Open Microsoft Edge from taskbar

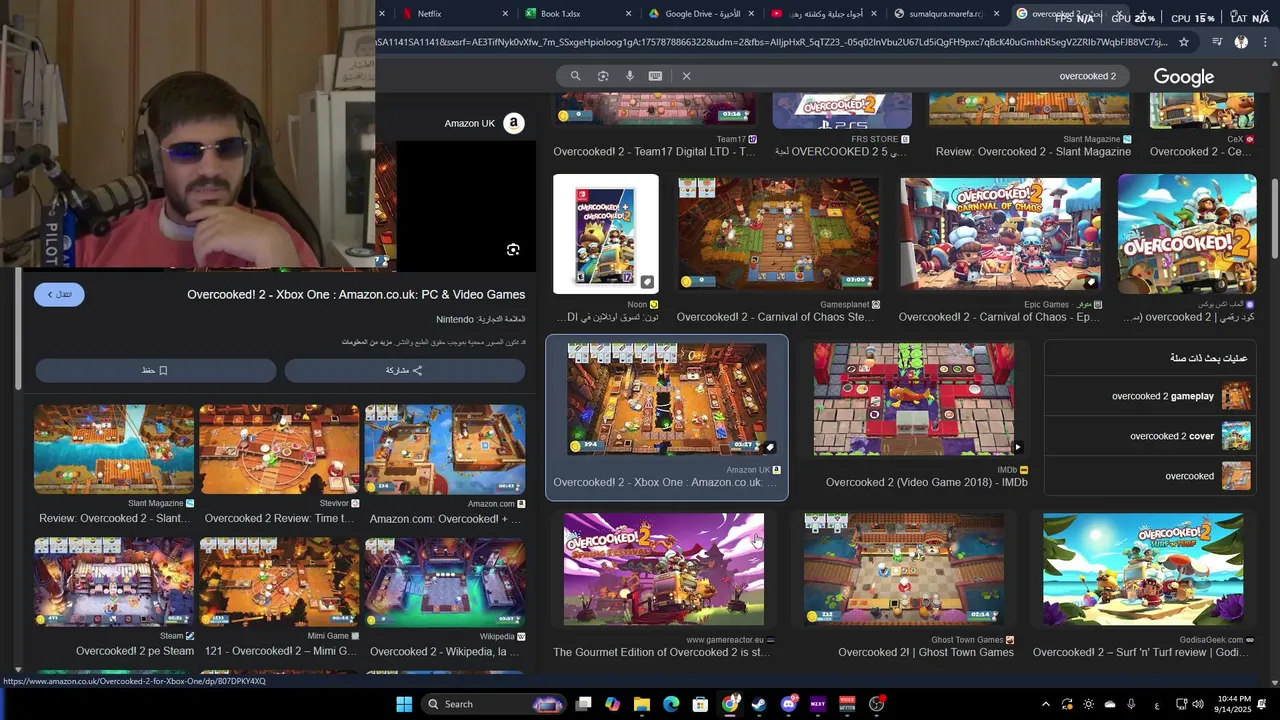(x=671, y=704)
